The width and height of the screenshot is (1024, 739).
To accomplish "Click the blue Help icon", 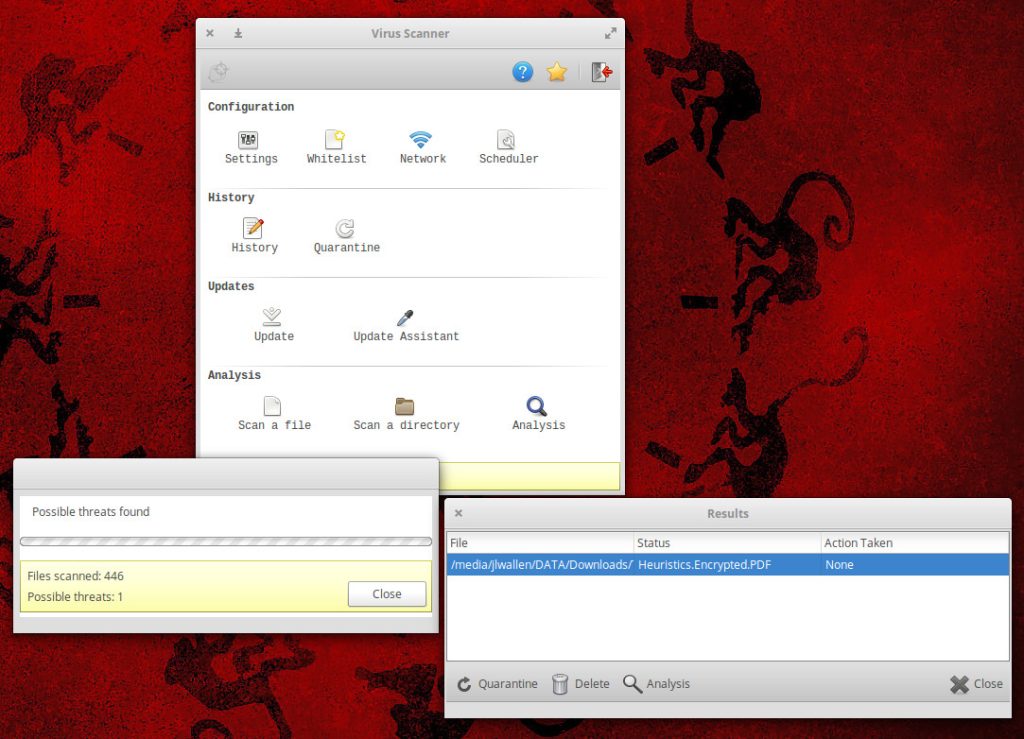I will (522, 72).
